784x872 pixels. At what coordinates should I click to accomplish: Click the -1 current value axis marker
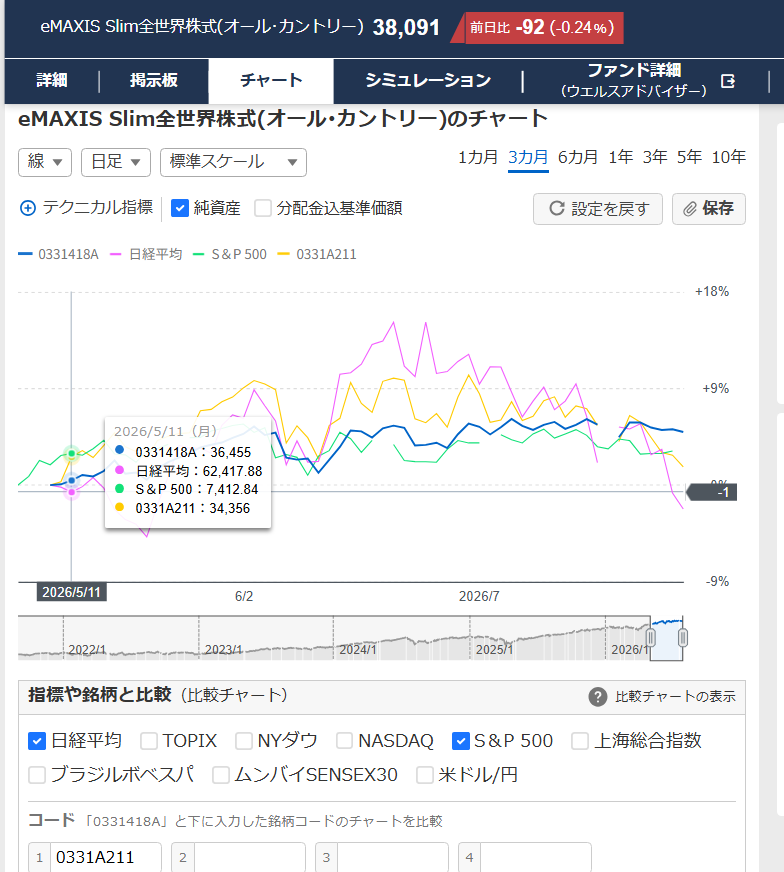pyautogui.click(x=712, y=492)
